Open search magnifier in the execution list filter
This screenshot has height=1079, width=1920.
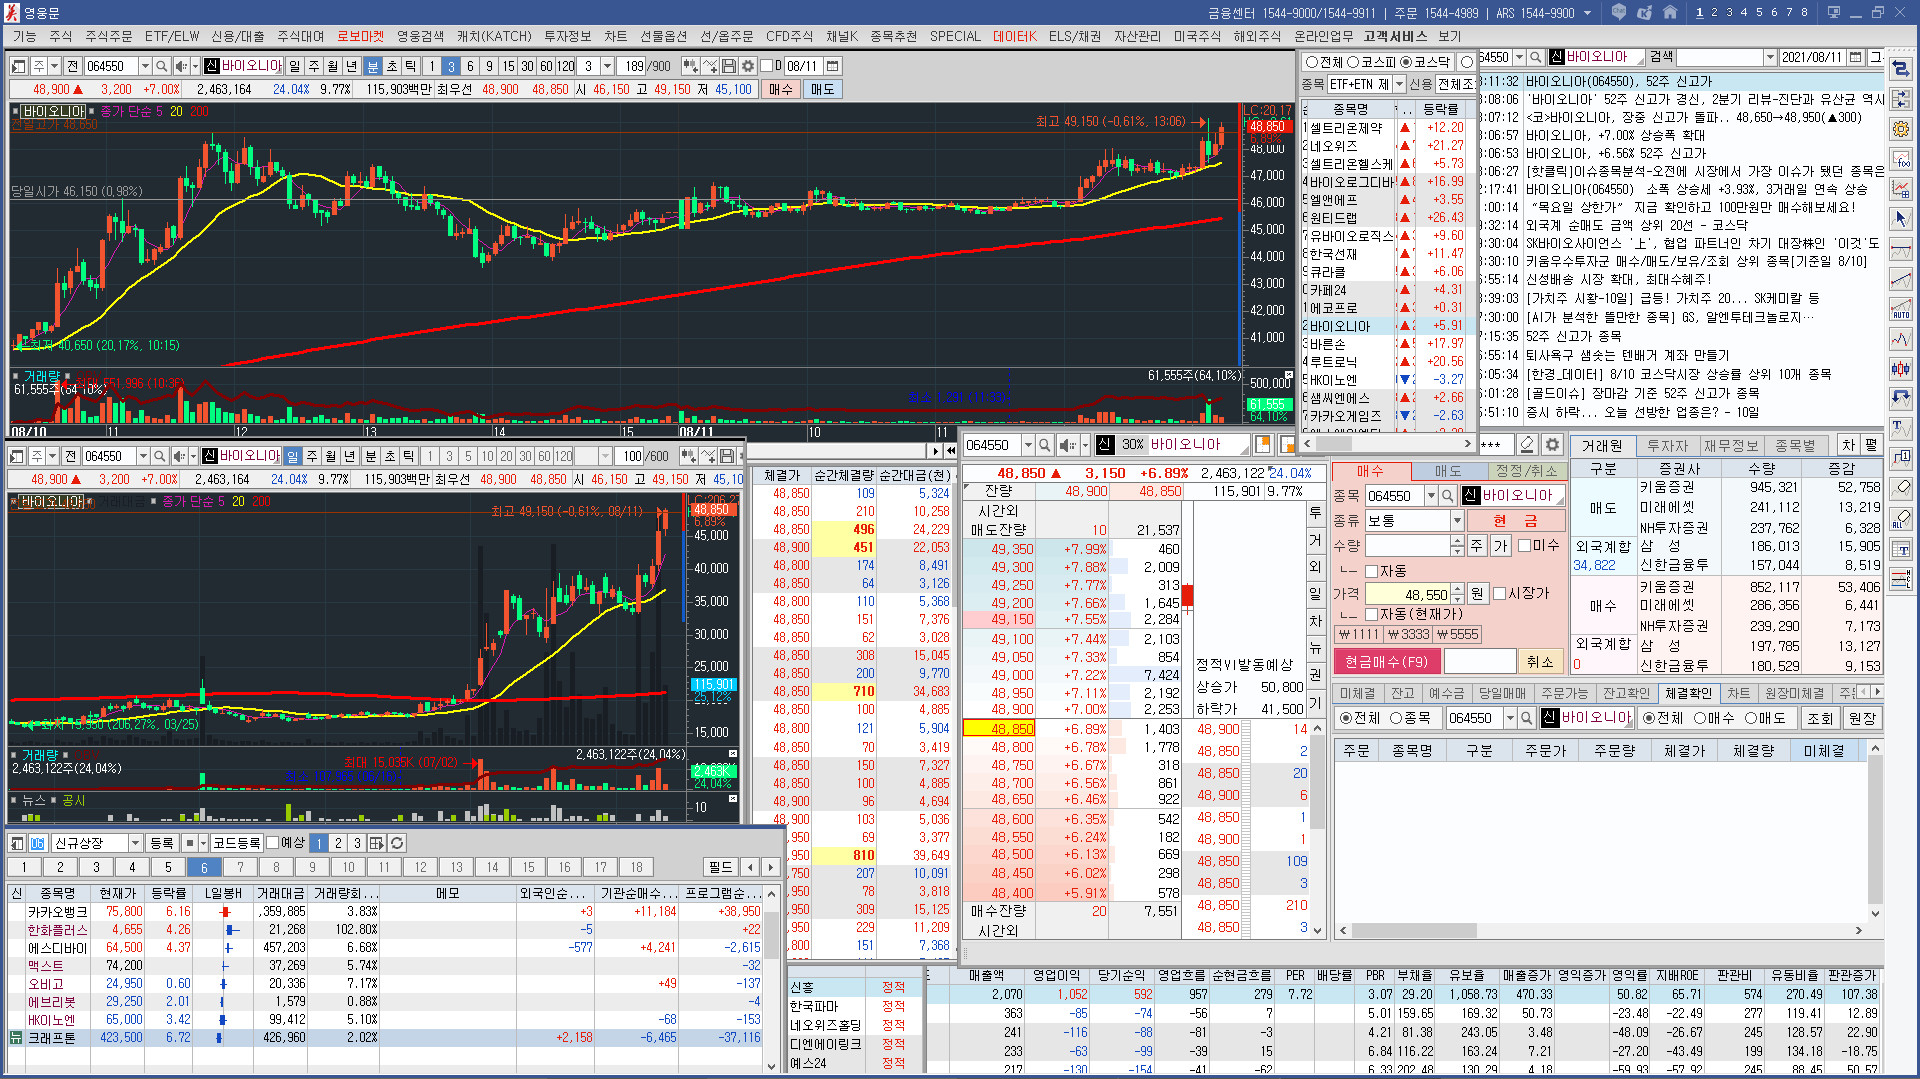pyautogui.click(x=1527, y=718)
